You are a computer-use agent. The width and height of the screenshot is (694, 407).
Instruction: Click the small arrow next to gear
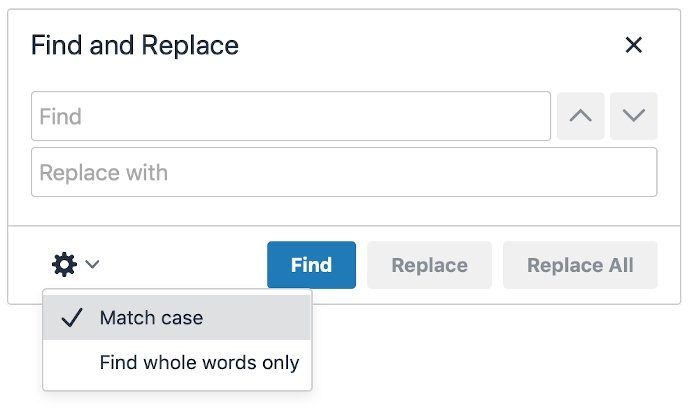click(92, 265)
